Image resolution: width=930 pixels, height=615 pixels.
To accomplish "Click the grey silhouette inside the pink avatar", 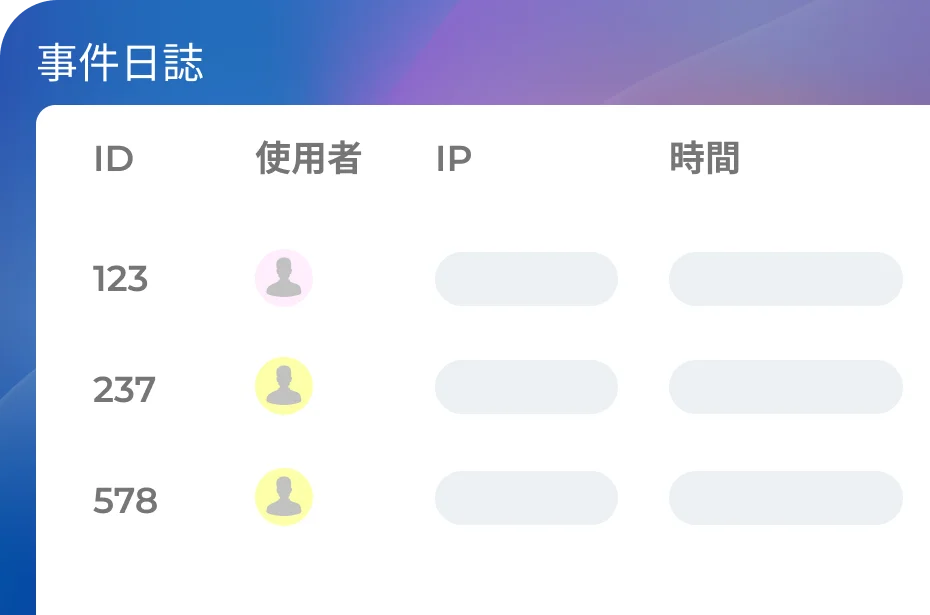I will 284,278.
